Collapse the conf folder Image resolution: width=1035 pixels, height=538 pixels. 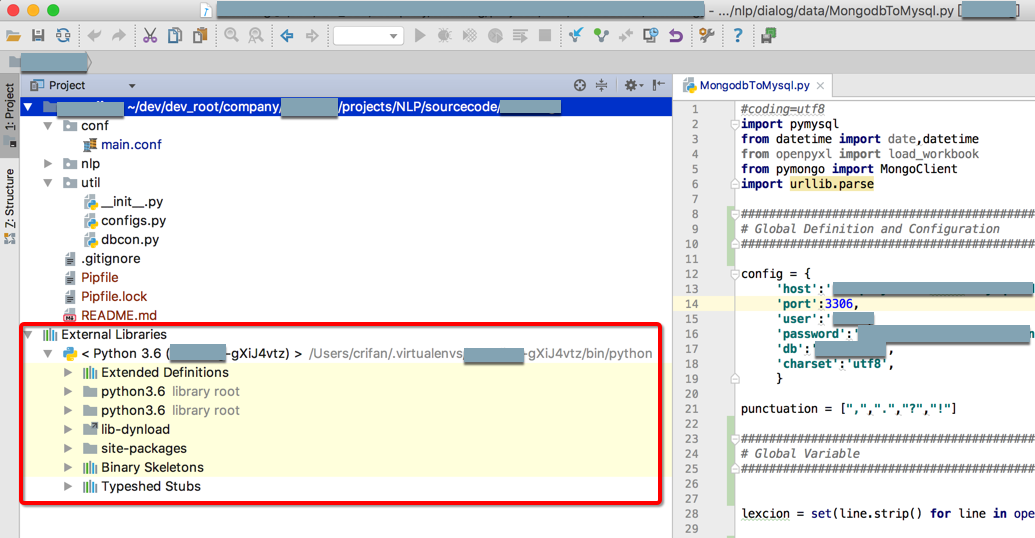point(48,125)
